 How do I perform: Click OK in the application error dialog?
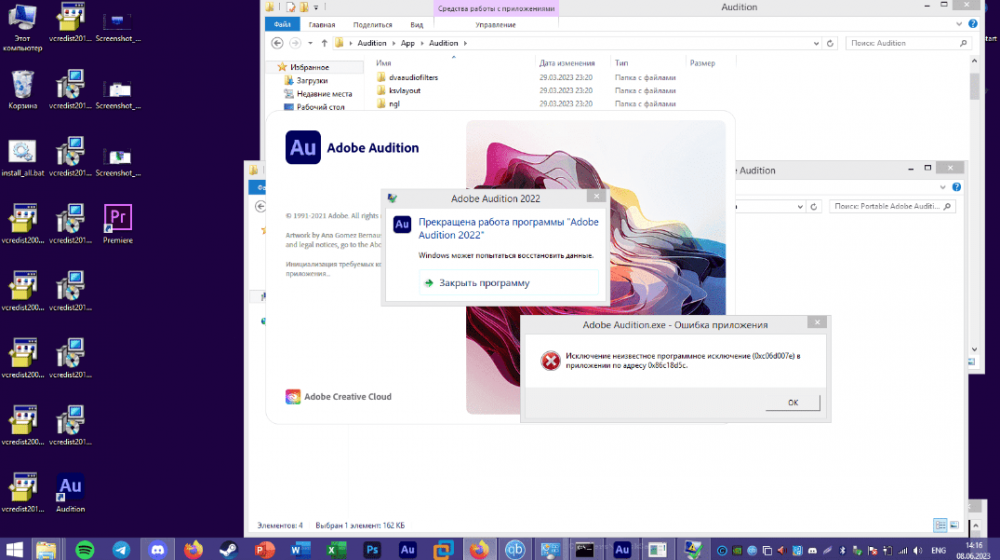[x=792, y=402]
